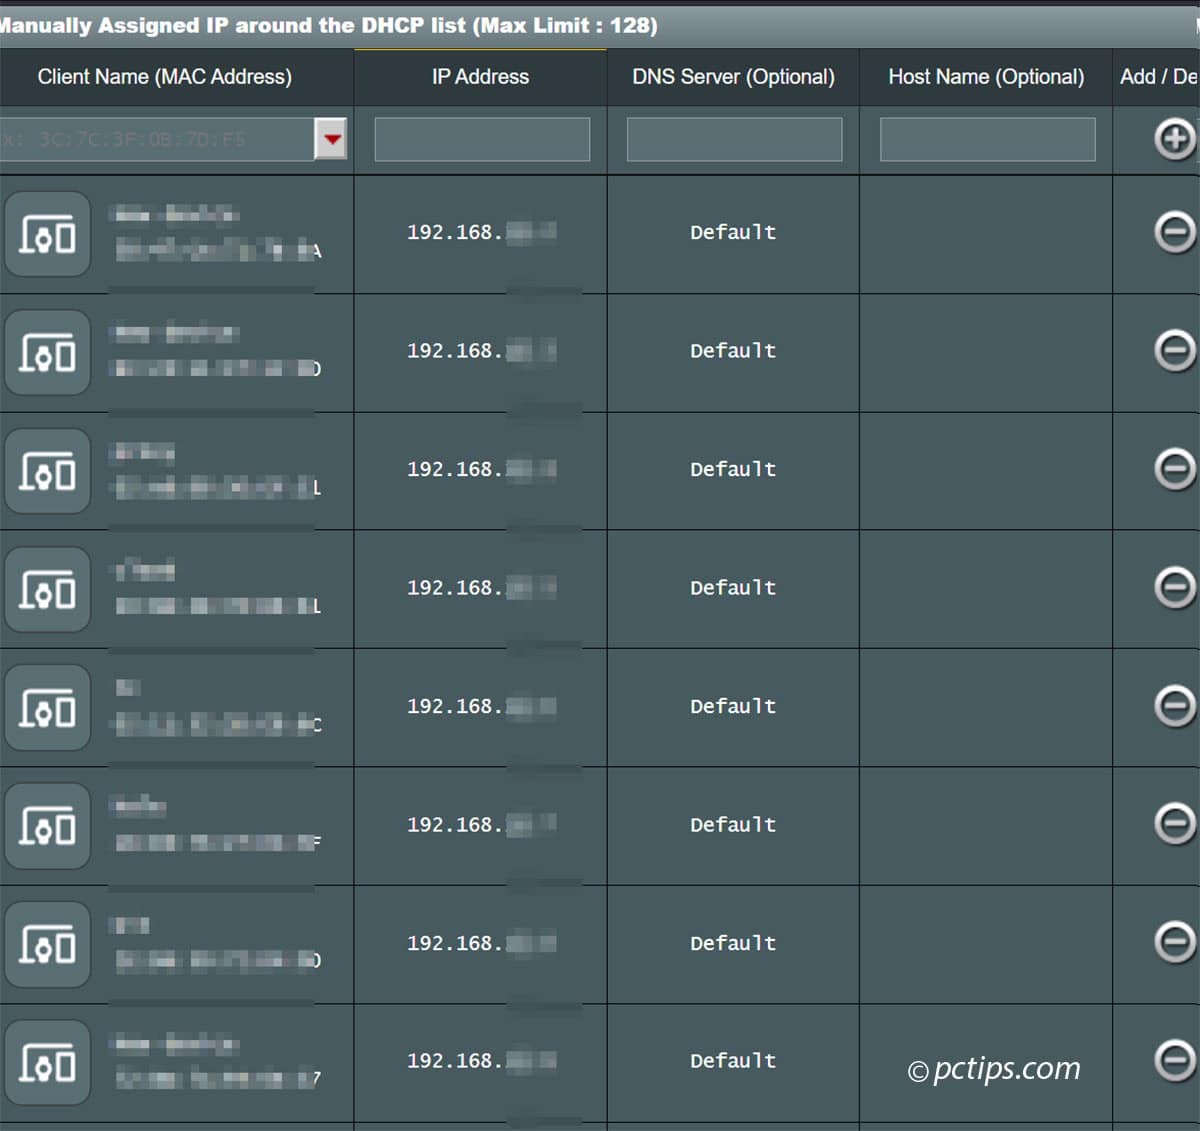Open the client device icon in second row

pyautogui.click(x=48, y=353)
